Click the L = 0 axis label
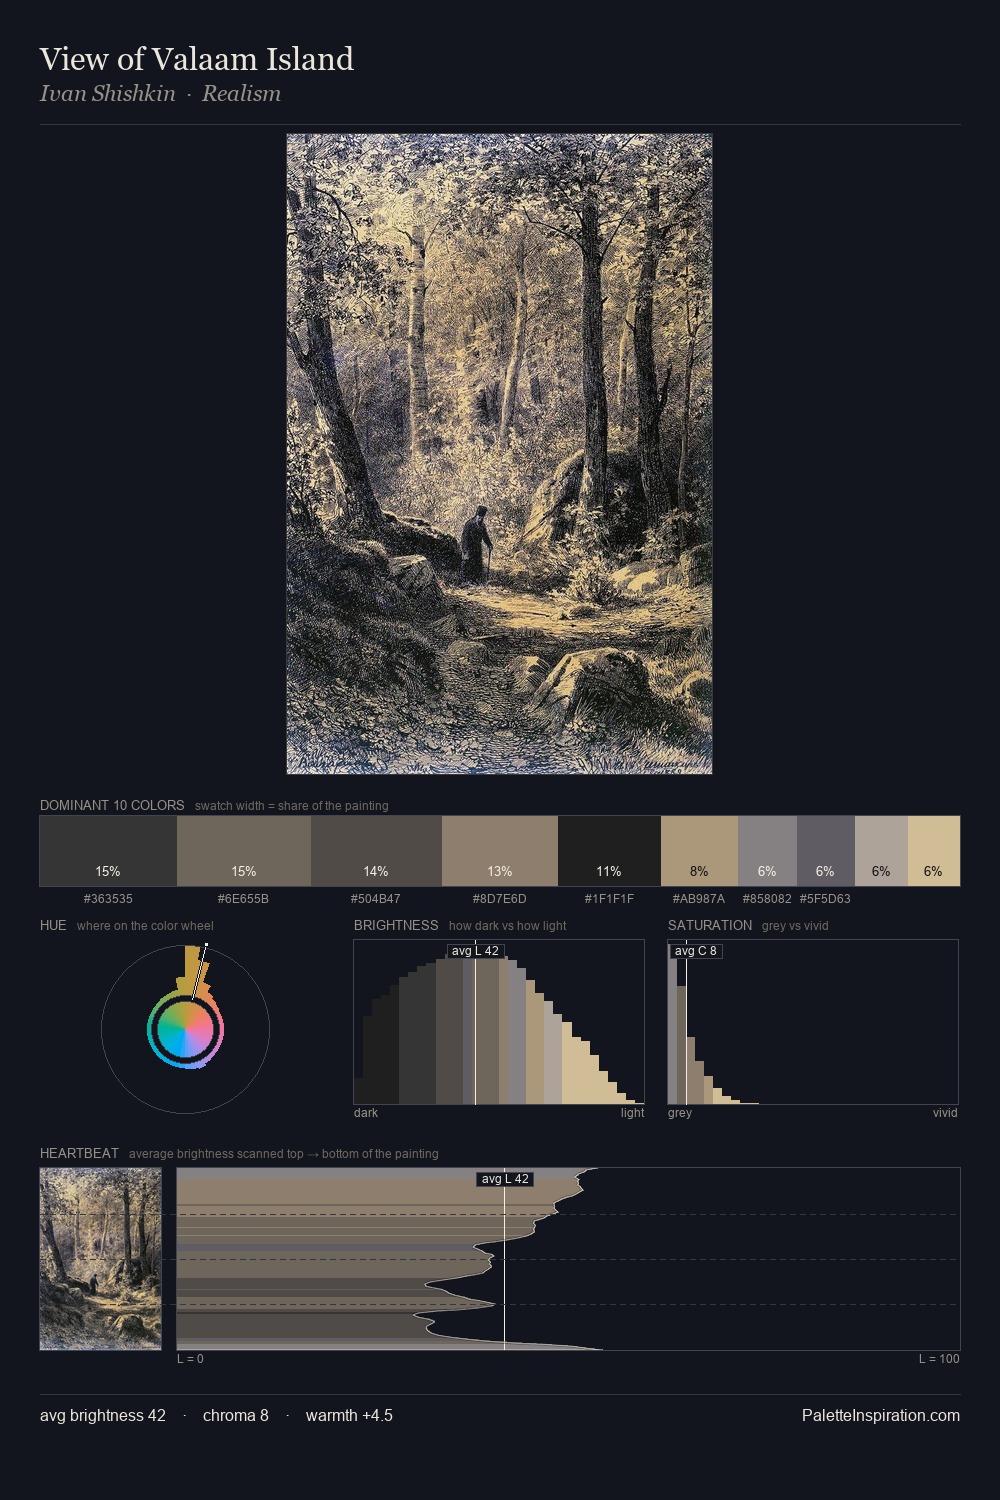Screen dimensions: 1000x1500 click(x=190, y=1359)
